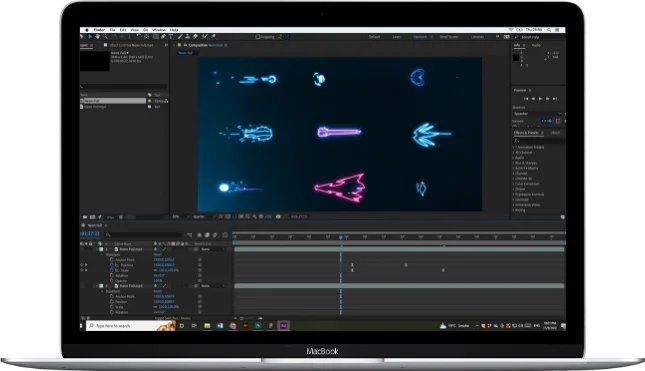This screenshot has height=371, width=645.
Task: Select the Zoom magnifier tool
Action: coord(105,37)
